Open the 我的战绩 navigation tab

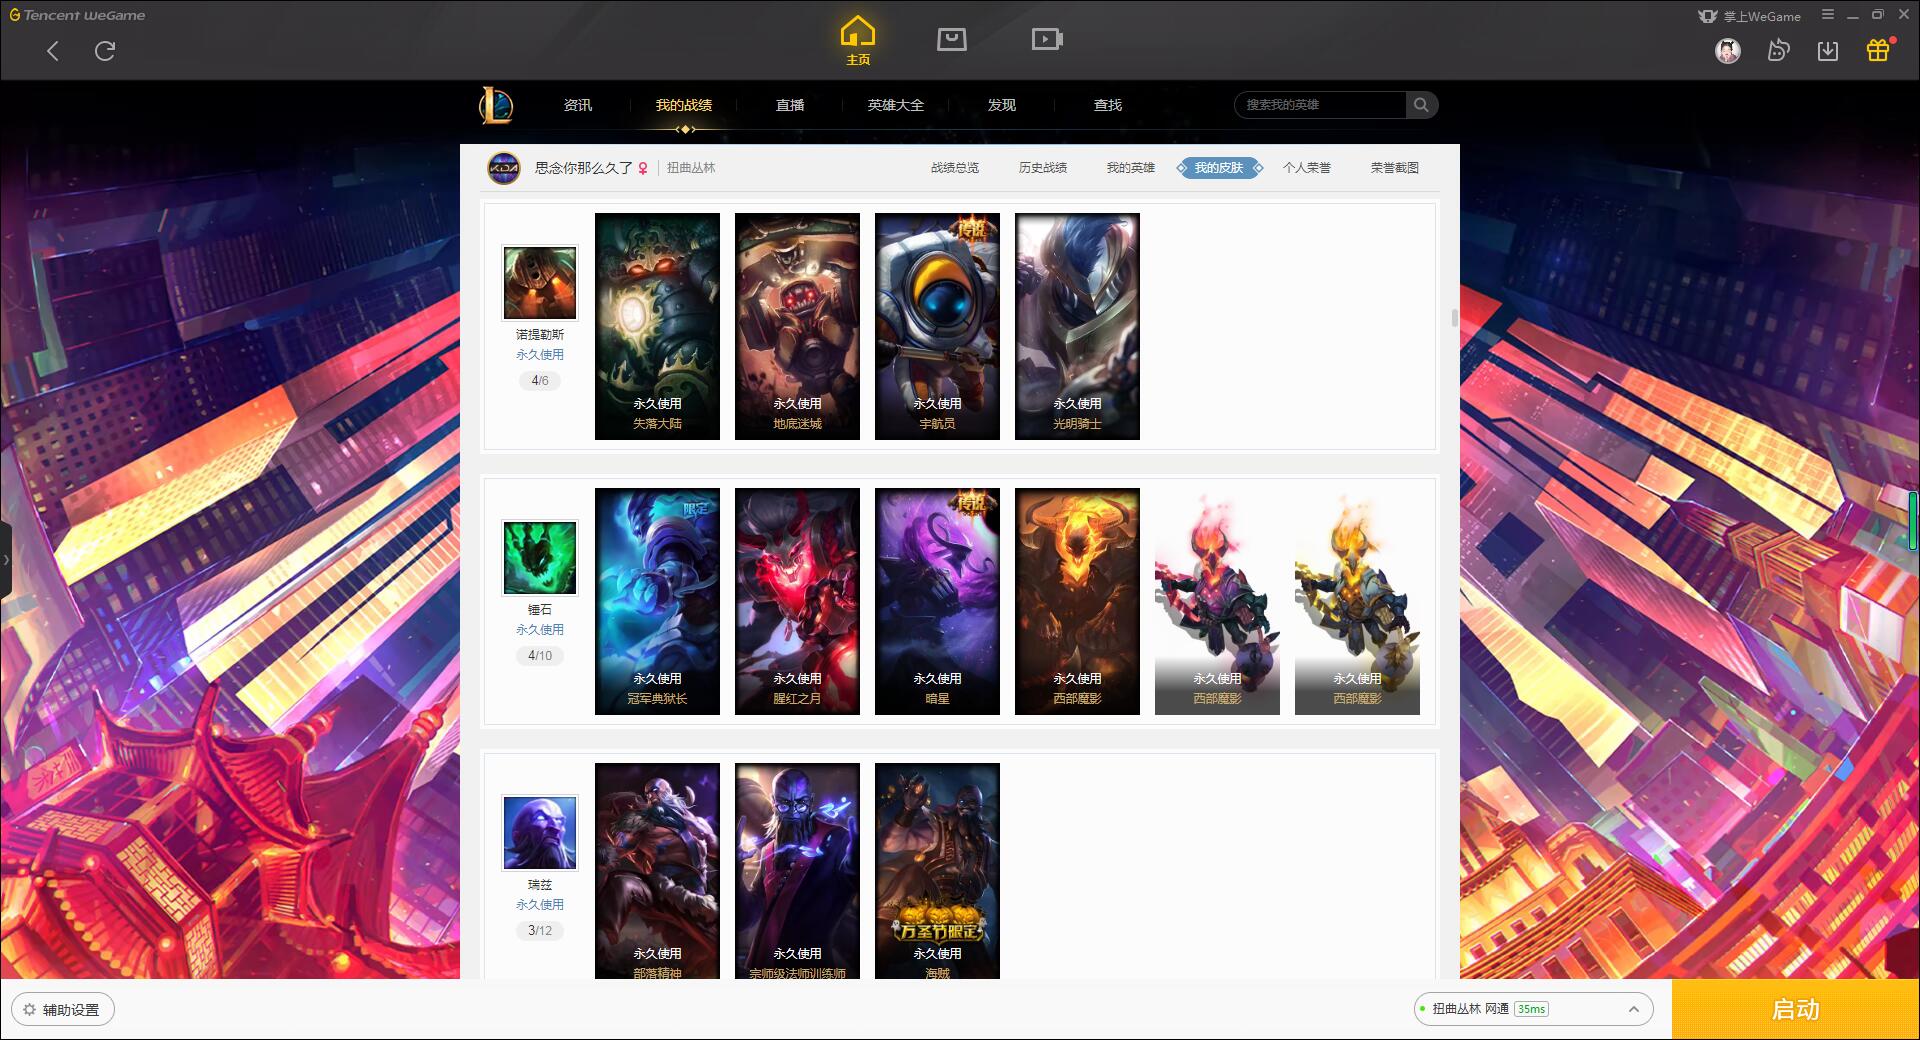684,105
